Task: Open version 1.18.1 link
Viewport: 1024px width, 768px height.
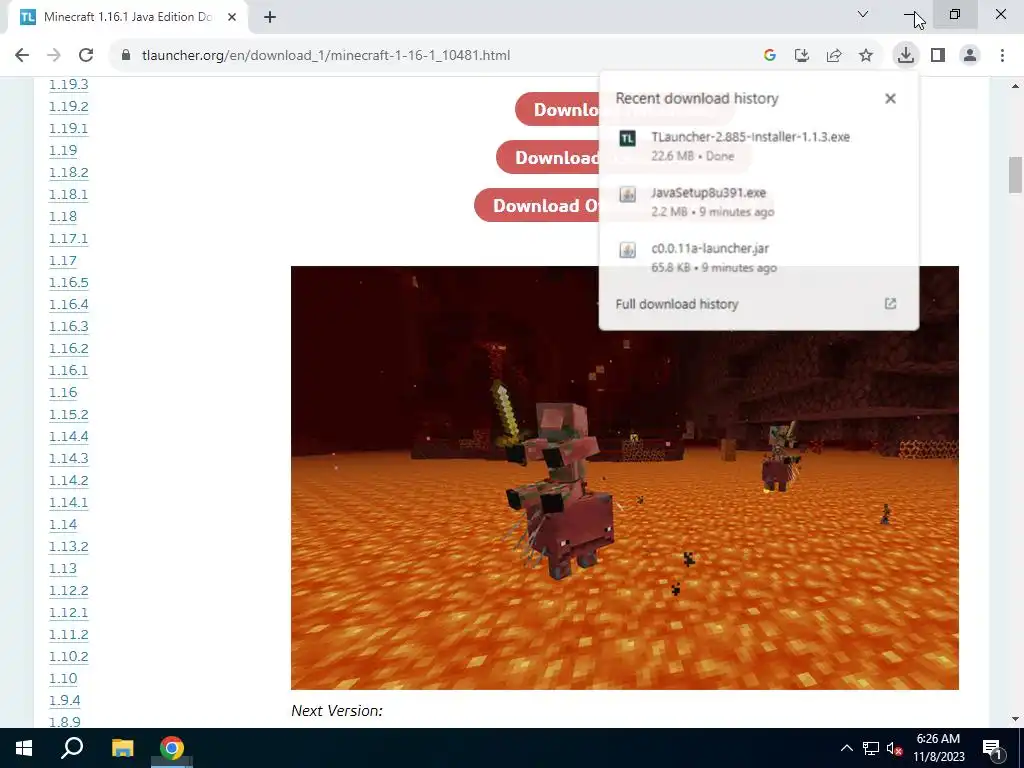Action: tap(69, 195)
